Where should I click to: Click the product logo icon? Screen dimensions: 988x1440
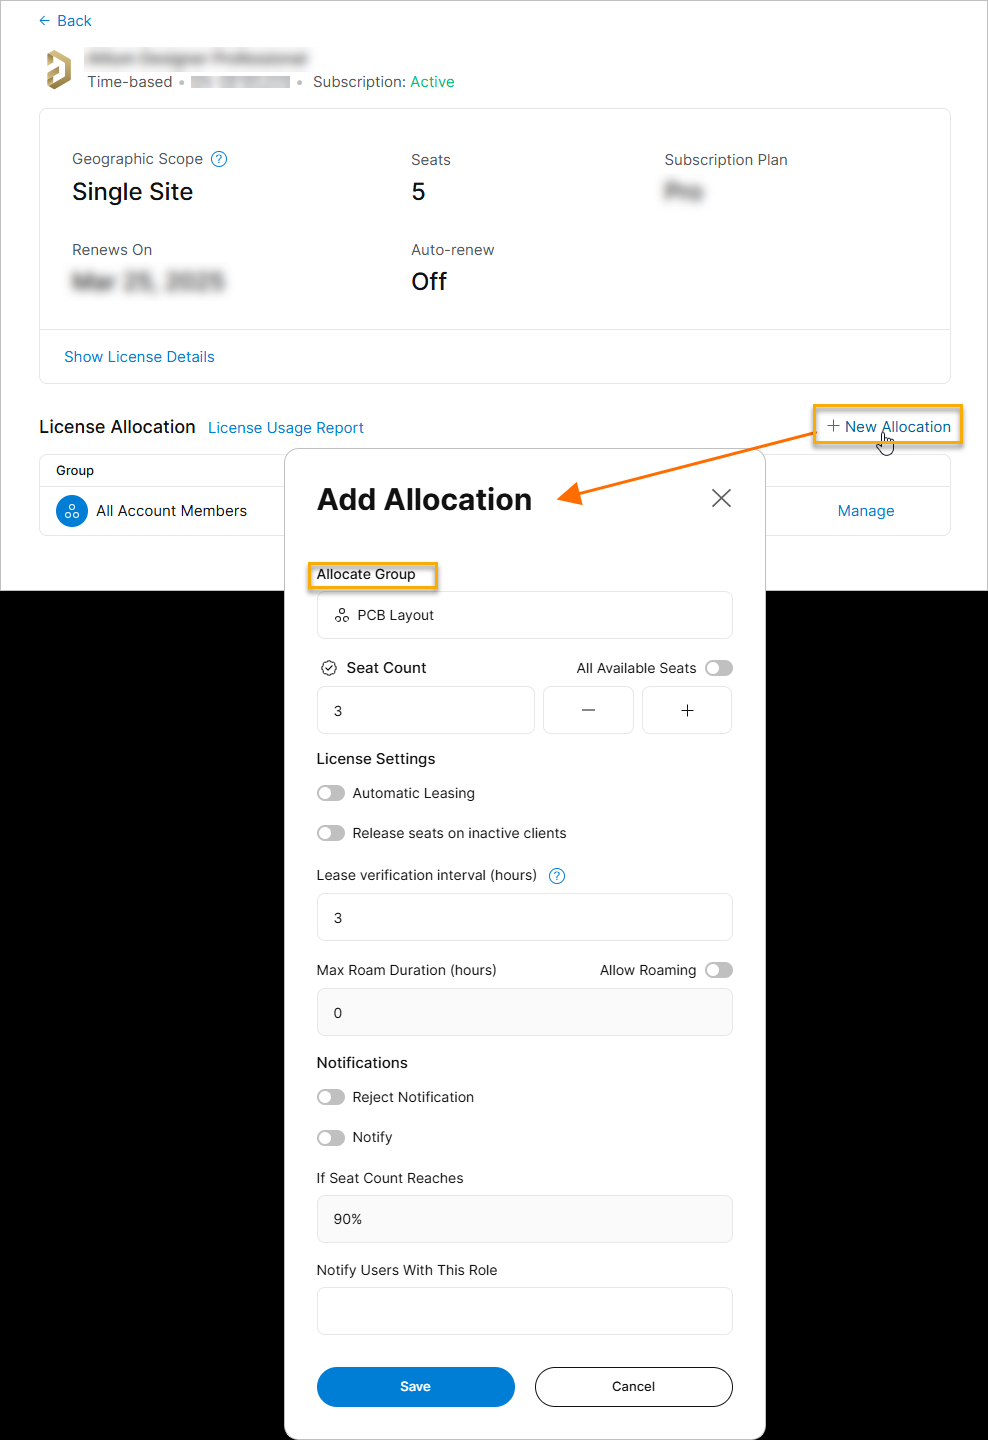[x=59, y=70]
